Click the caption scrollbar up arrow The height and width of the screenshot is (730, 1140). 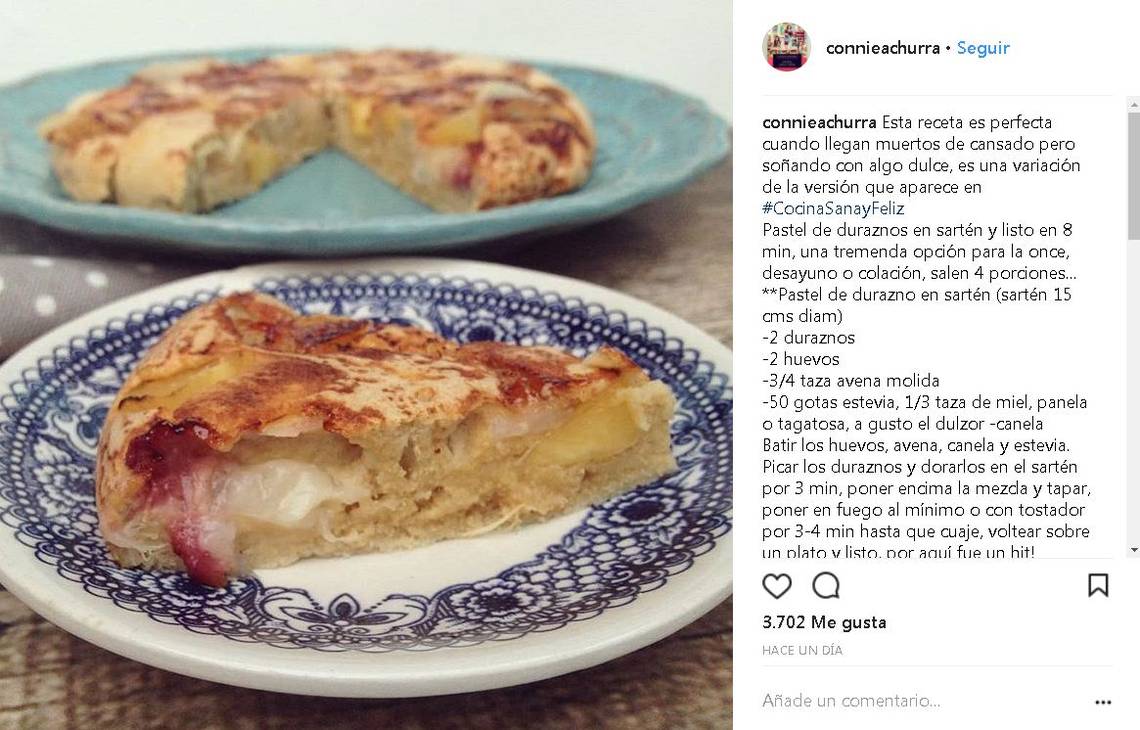(x=1133, y=106)
